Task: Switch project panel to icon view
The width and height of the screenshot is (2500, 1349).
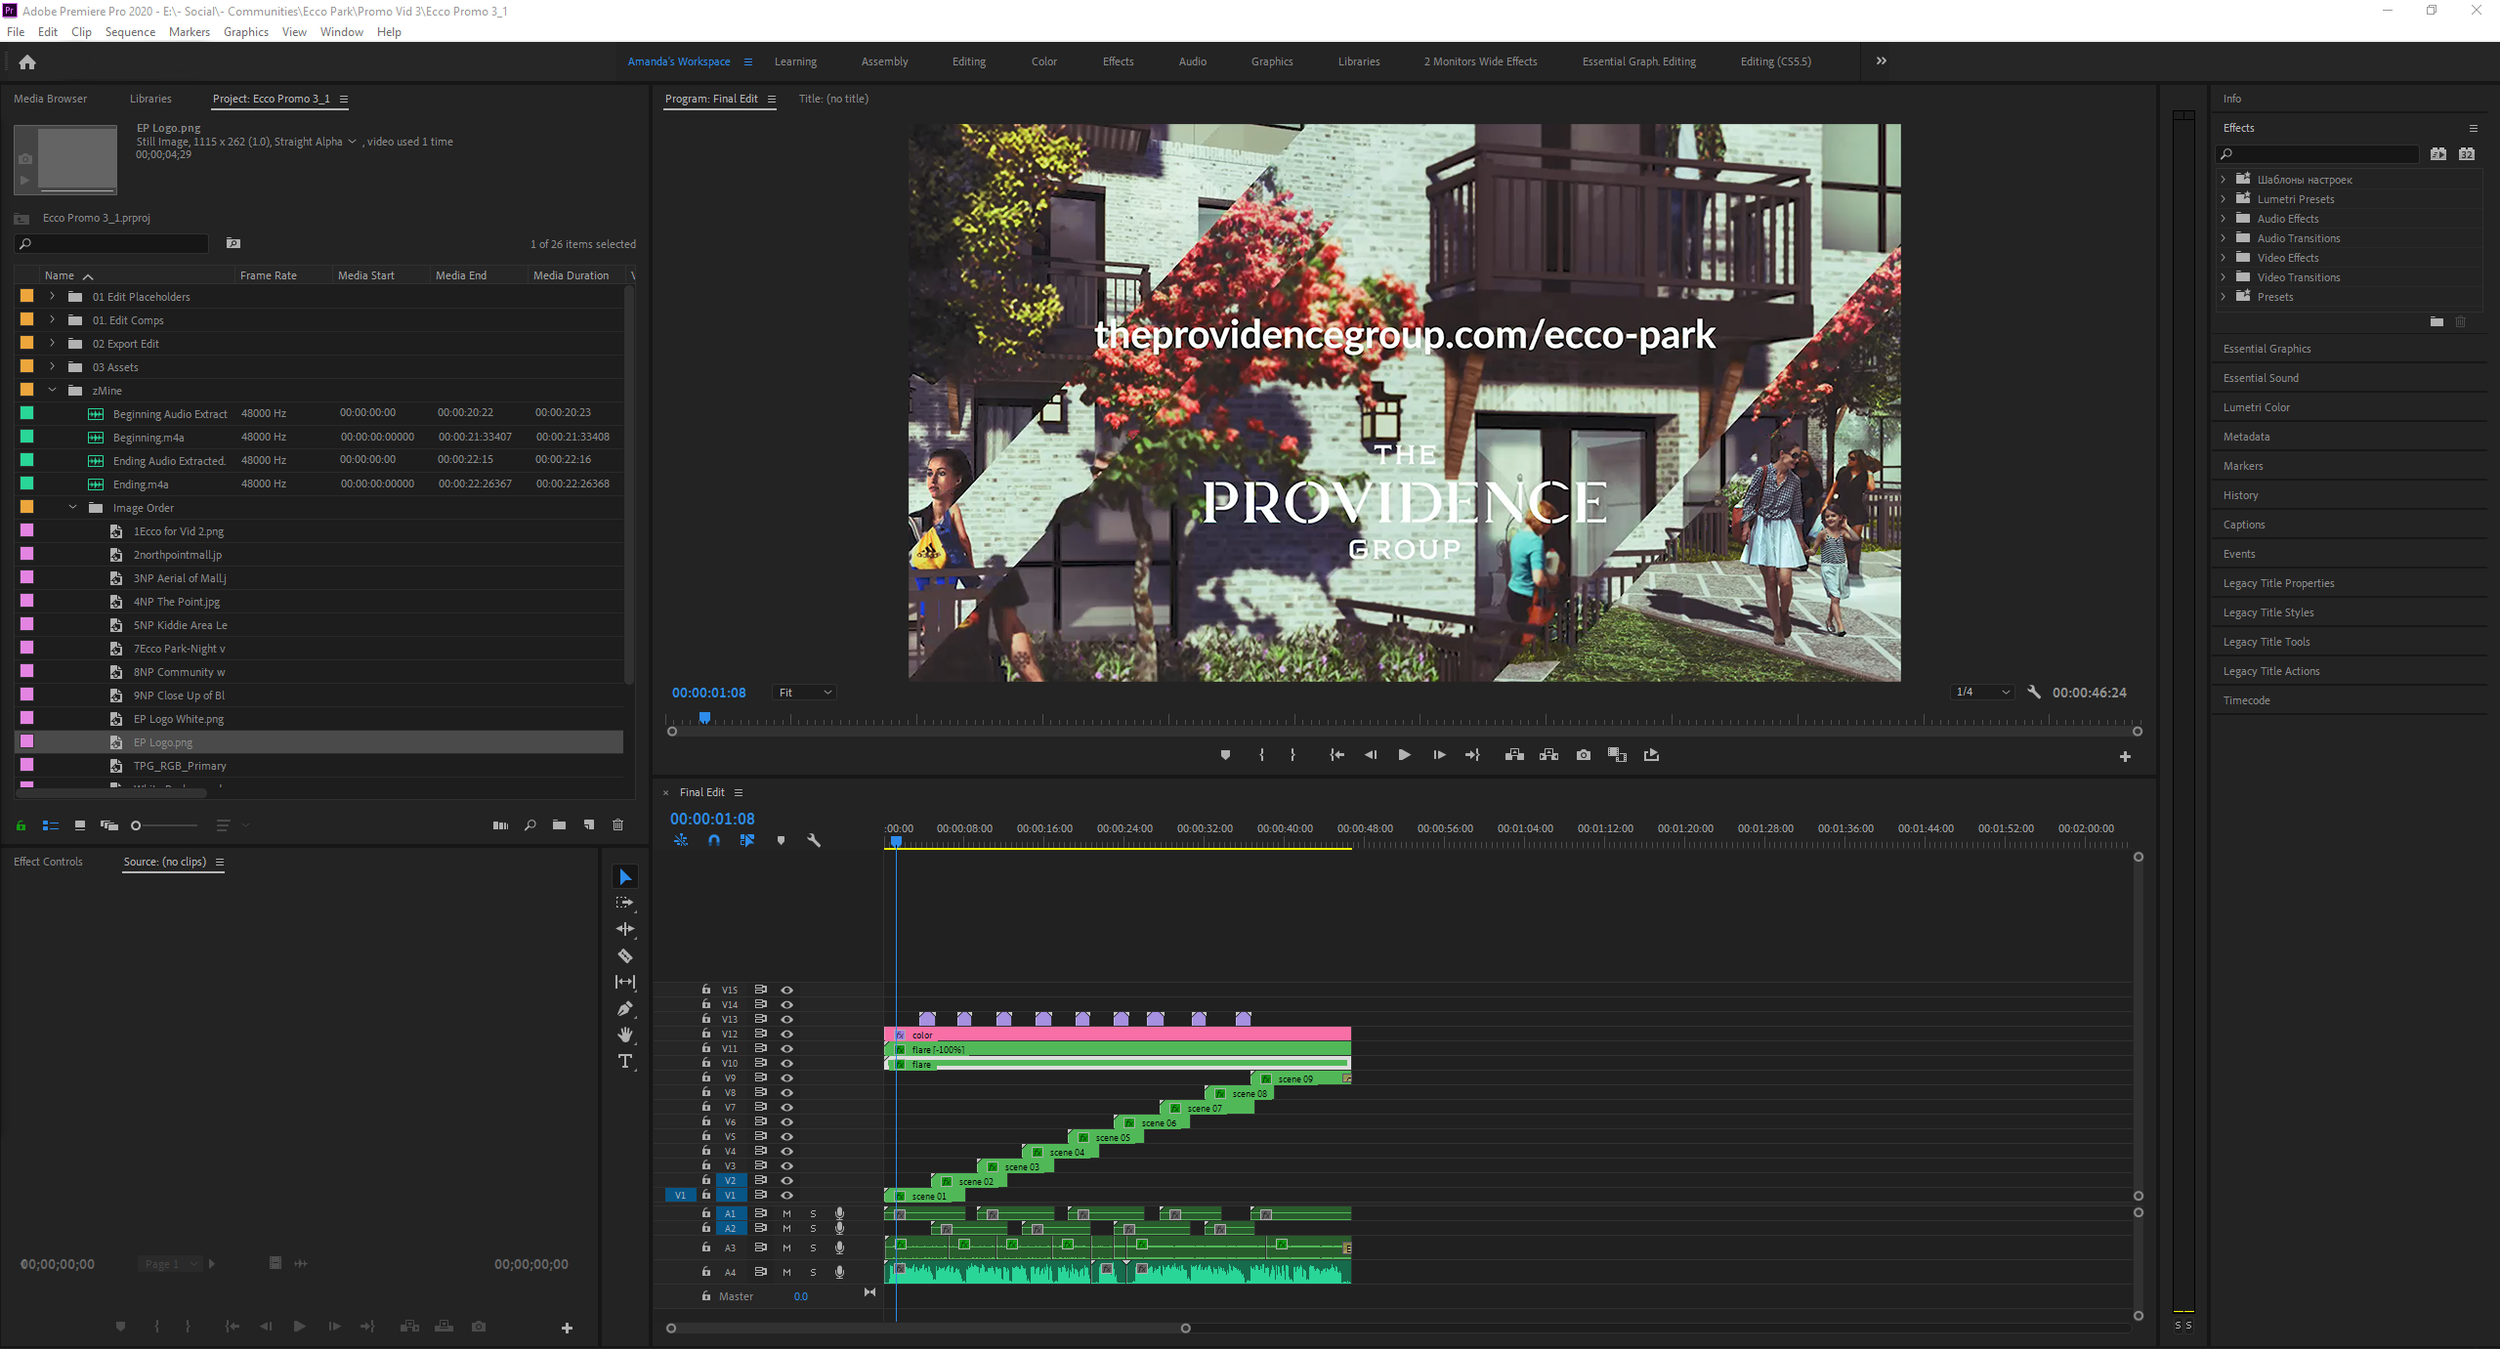Action: point(80,826)
